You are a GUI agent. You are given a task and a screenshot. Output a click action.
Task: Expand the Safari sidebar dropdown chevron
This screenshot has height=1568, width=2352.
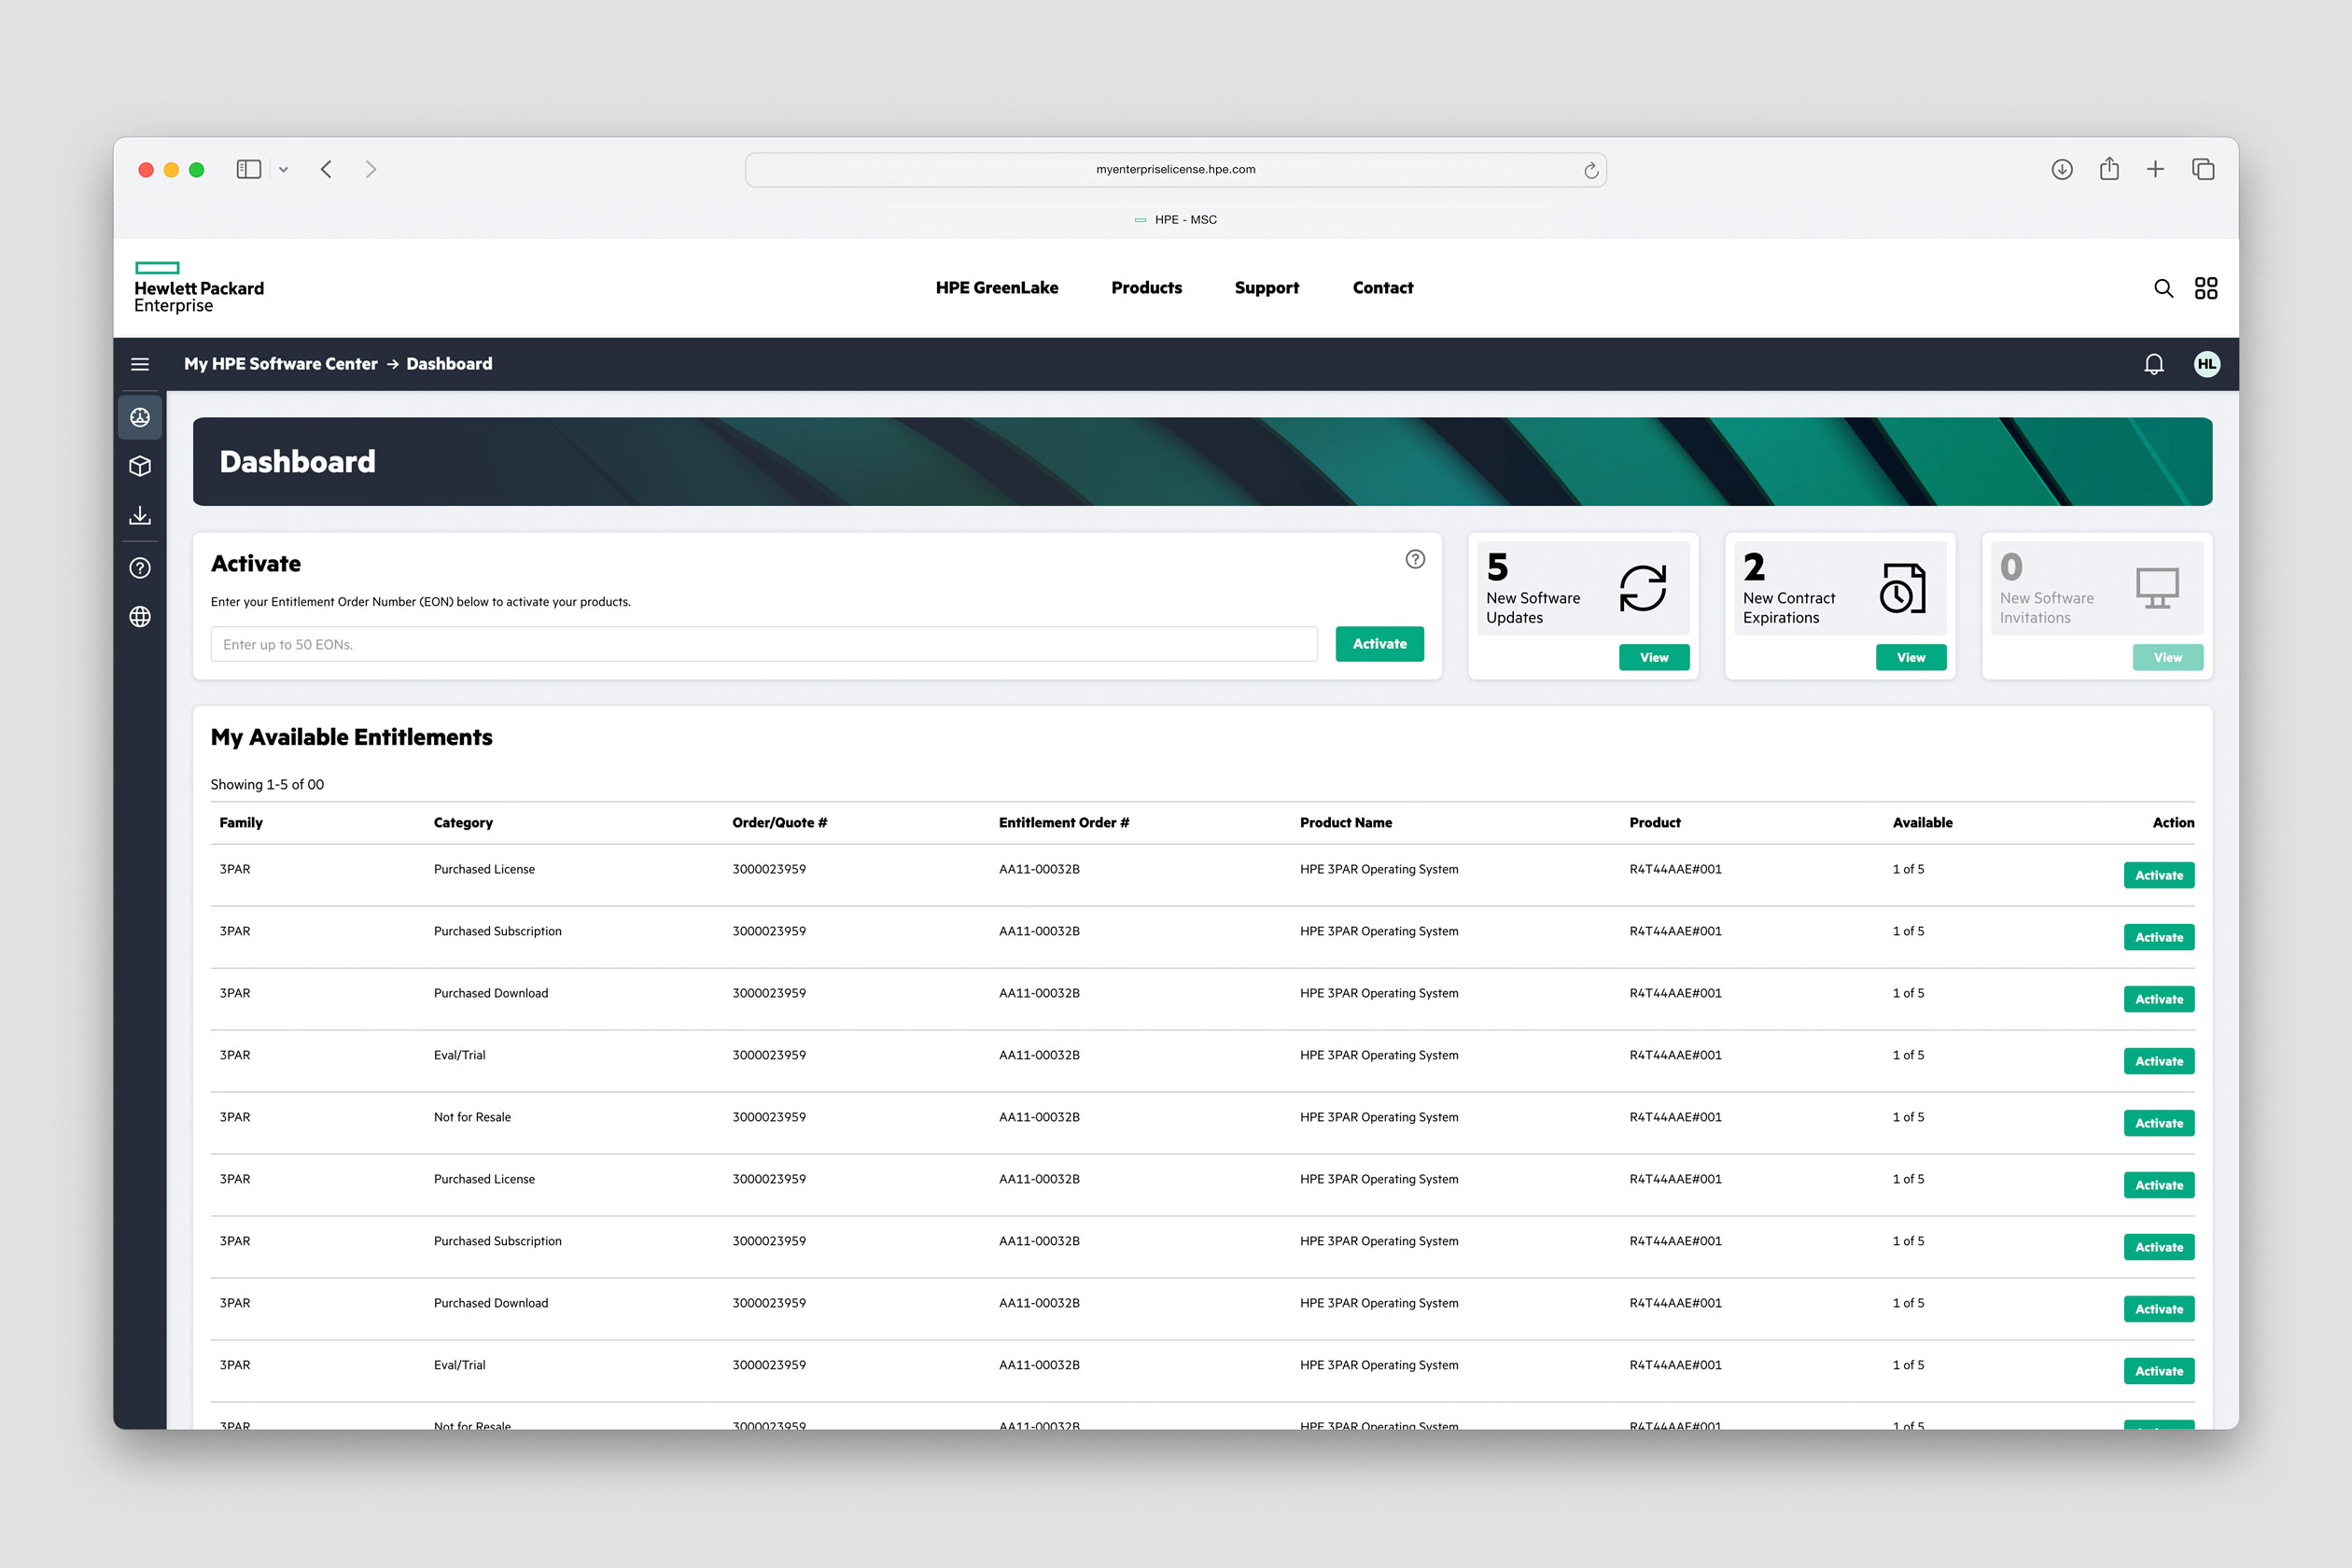pyautogui.click(x=284, y=170)
